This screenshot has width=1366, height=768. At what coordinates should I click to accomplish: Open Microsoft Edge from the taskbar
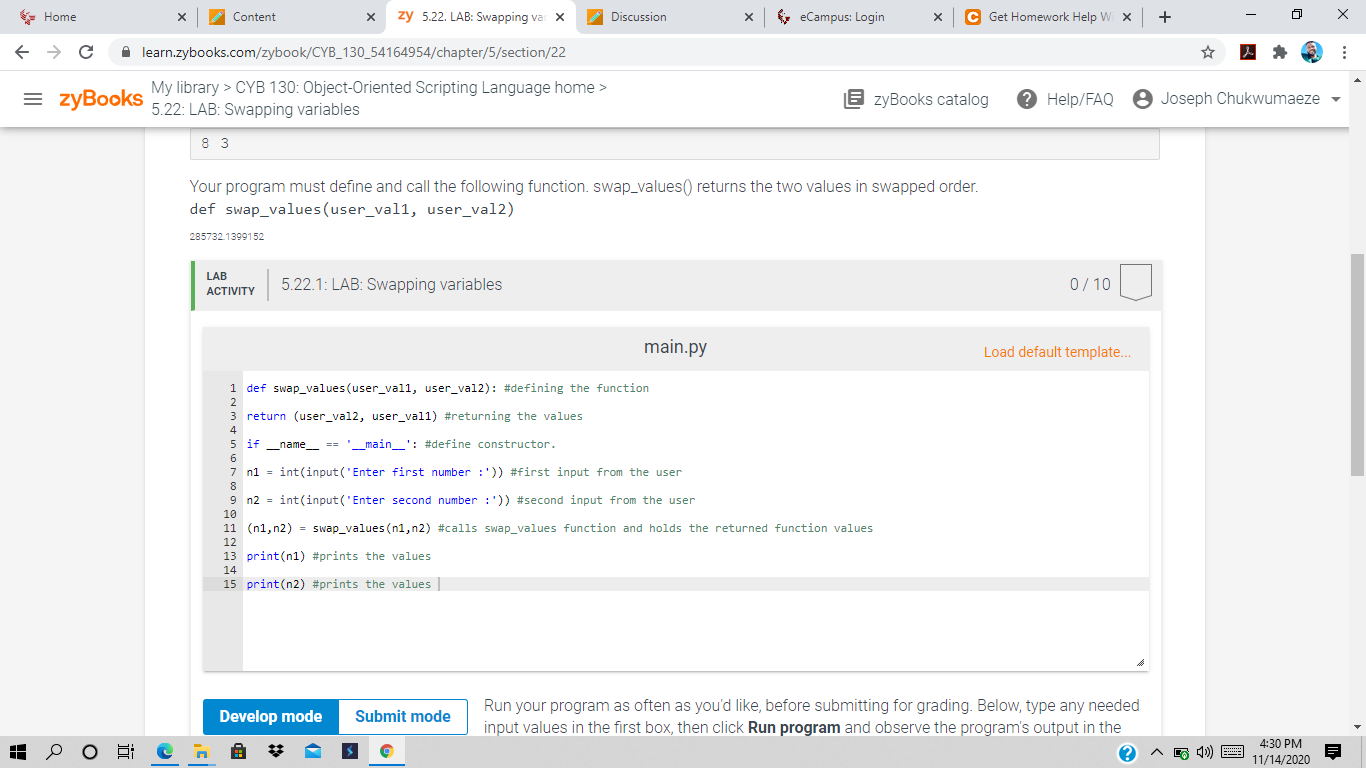(165, 750)
